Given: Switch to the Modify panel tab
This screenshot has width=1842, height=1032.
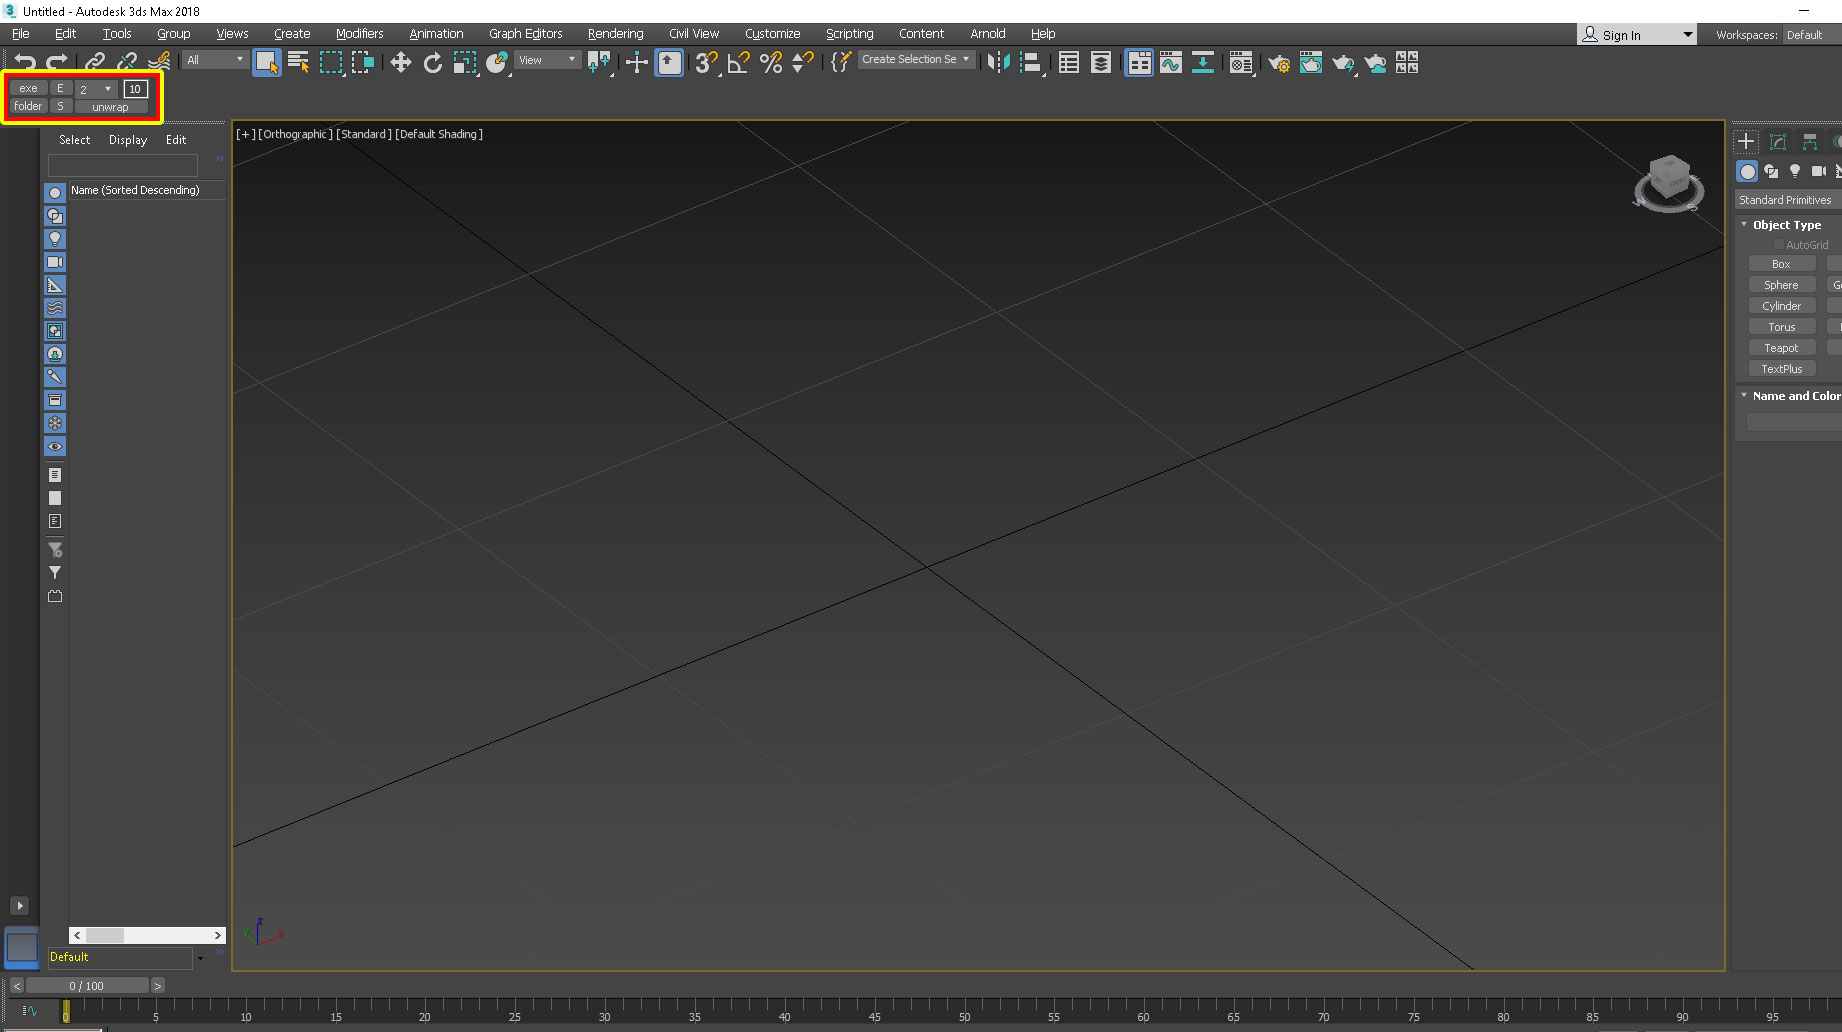Looking at the screenshot, I should [x=1777, y=142].
